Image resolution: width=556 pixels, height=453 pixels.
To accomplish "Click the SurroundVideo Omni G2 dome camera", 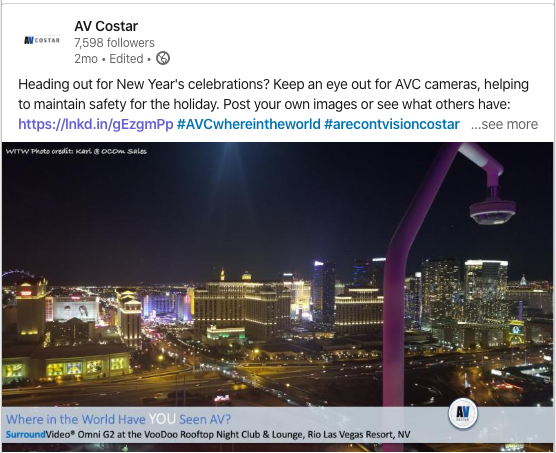I will pyautogui.click(x=492, y=213).
